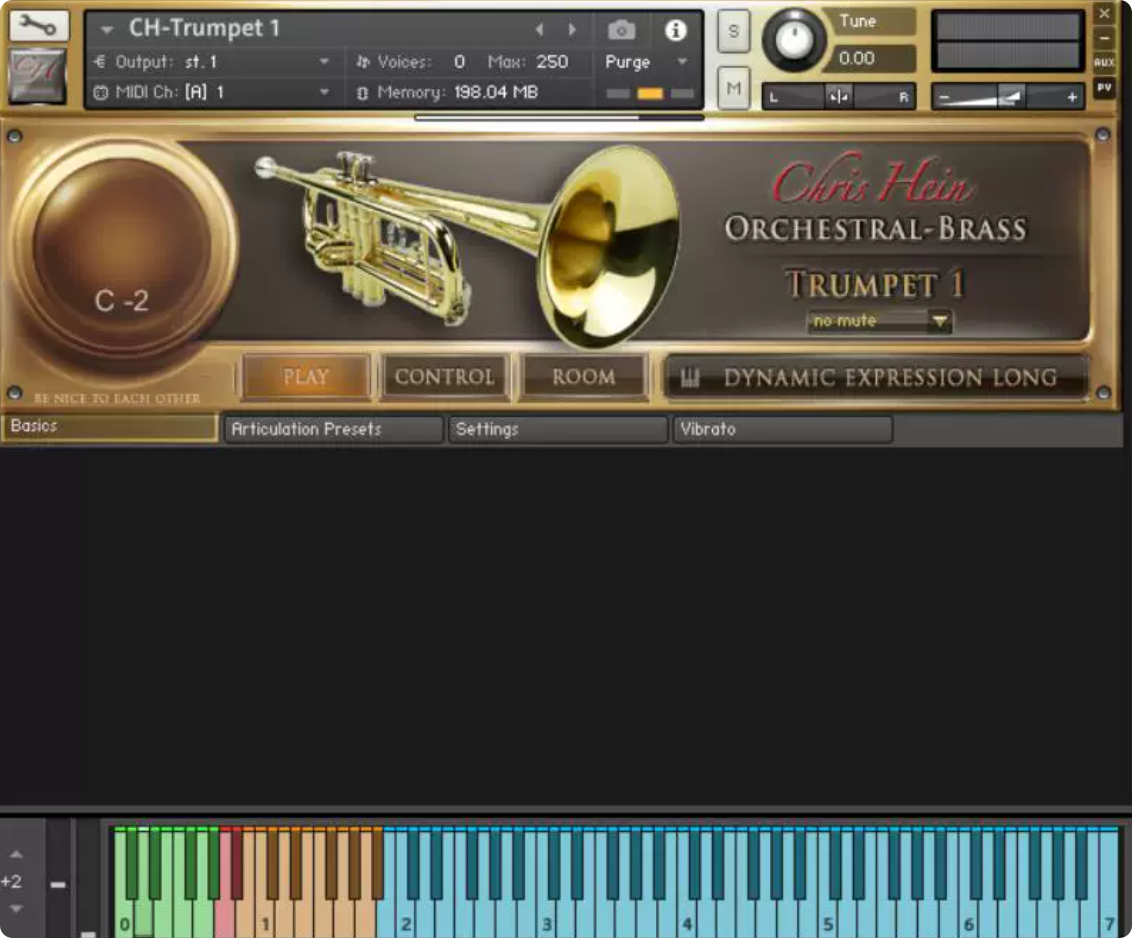Viewport: 1132px width, 938px height.
Task: Shift keyboard octave down with arrow
Action: [16, 908]
